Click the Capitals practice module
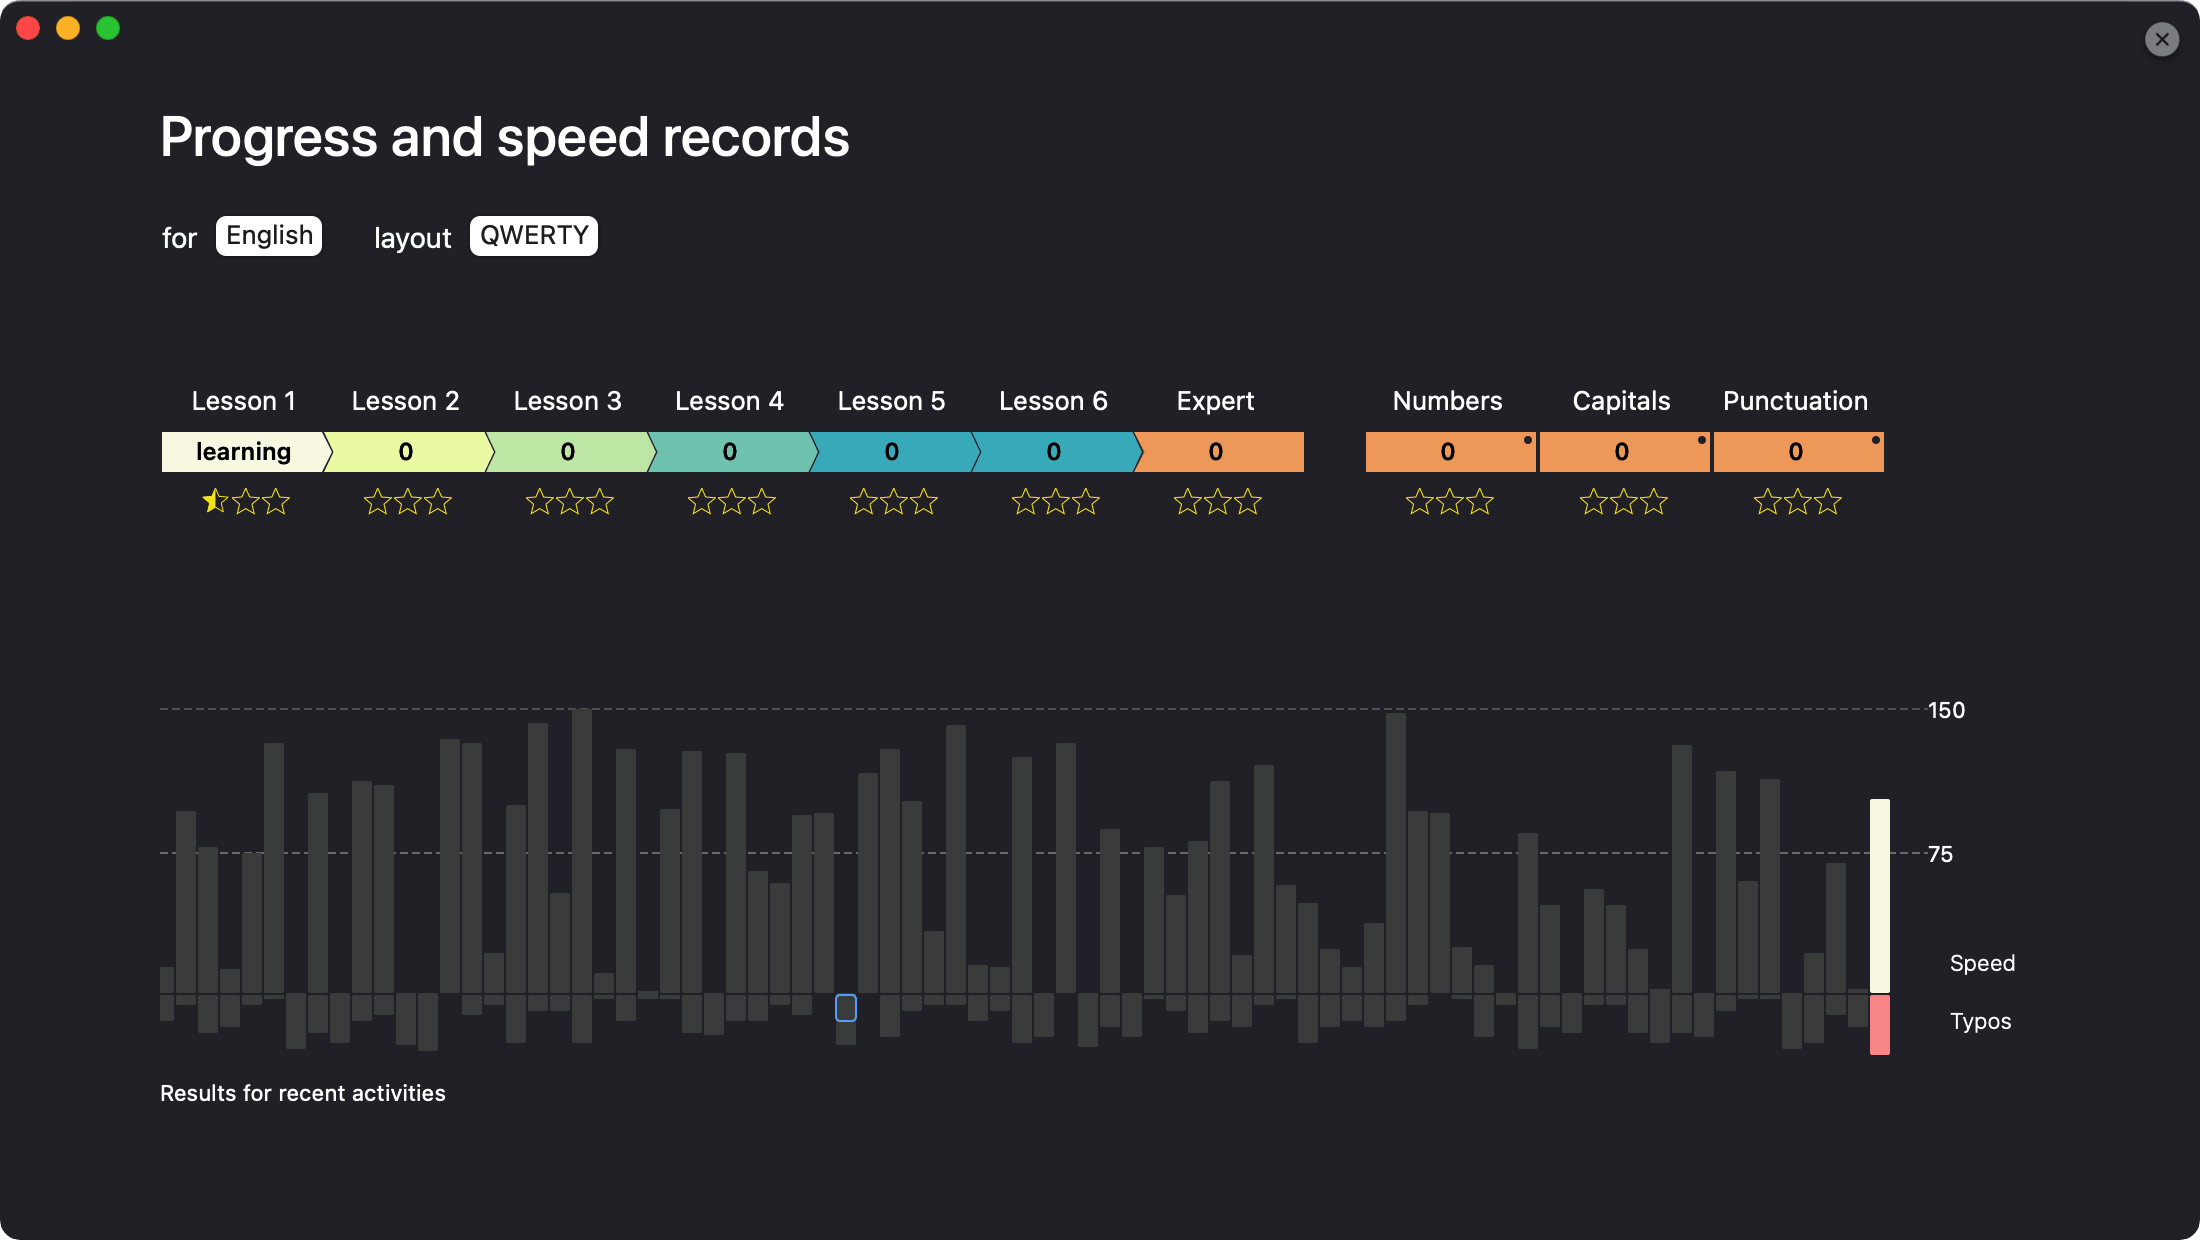 coord(1621,452)
